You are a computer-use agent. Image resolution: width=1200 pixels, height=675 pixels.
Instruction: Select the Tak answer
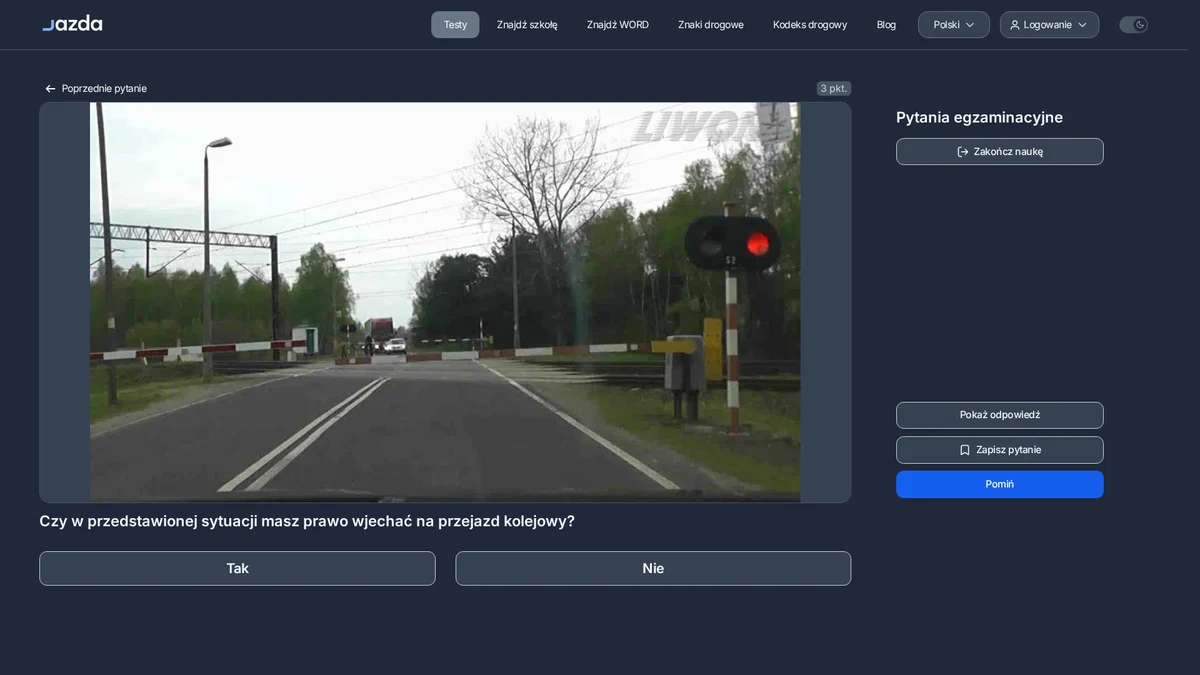click(237, 568)
